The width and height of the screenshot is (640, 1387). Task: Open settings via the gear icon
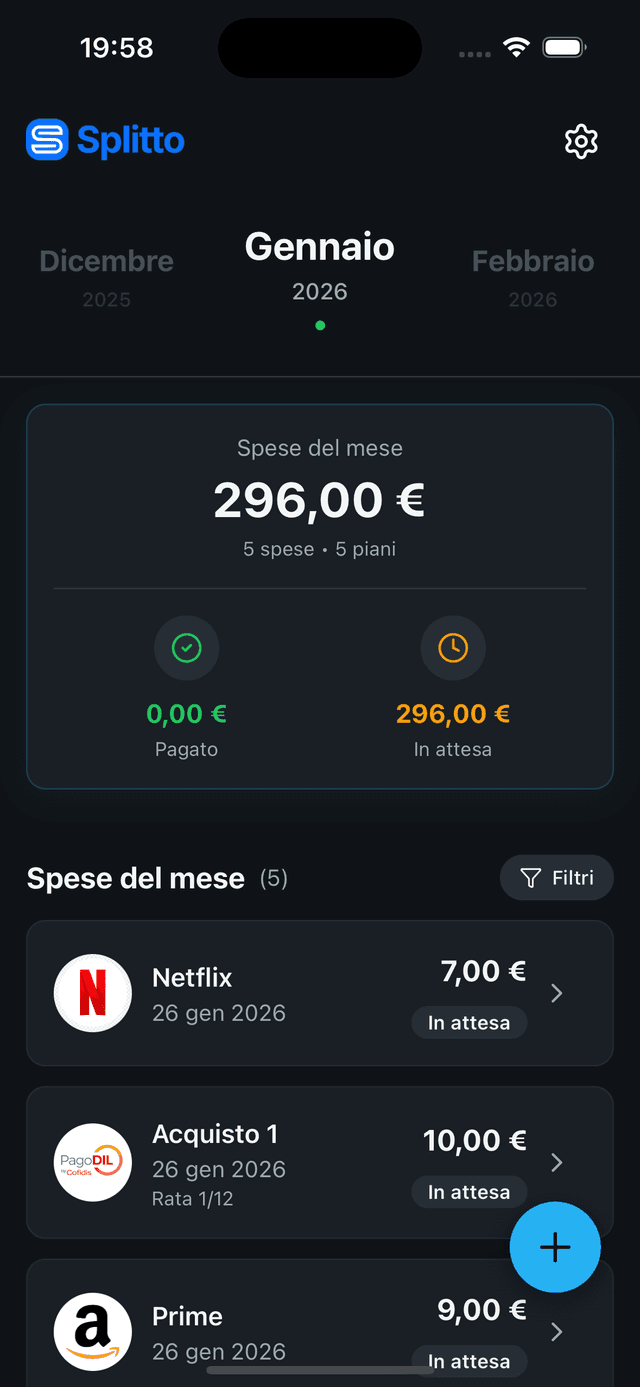[581, 142]
